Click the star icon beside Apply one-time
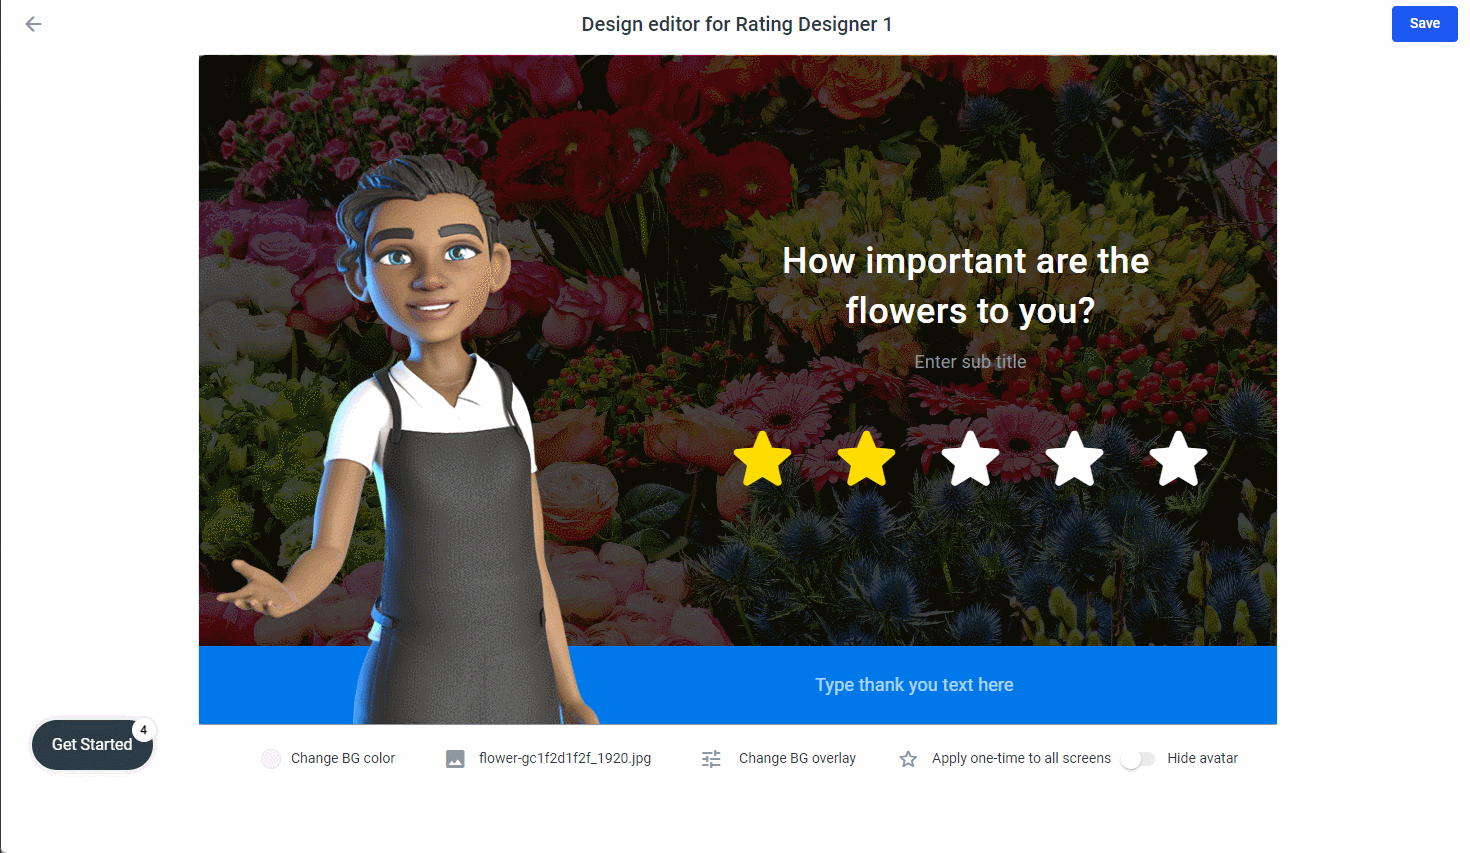 (x=908, y=759)
